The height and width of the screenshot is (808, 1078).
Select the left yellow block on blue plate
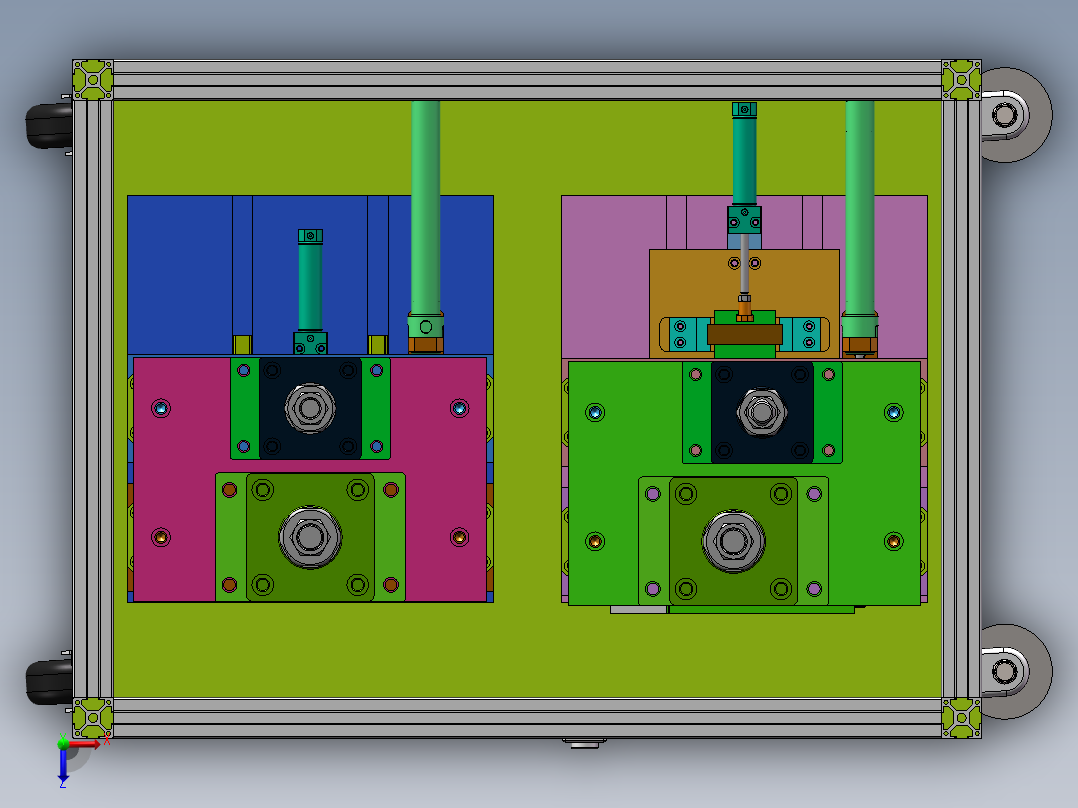click(242, 345)
